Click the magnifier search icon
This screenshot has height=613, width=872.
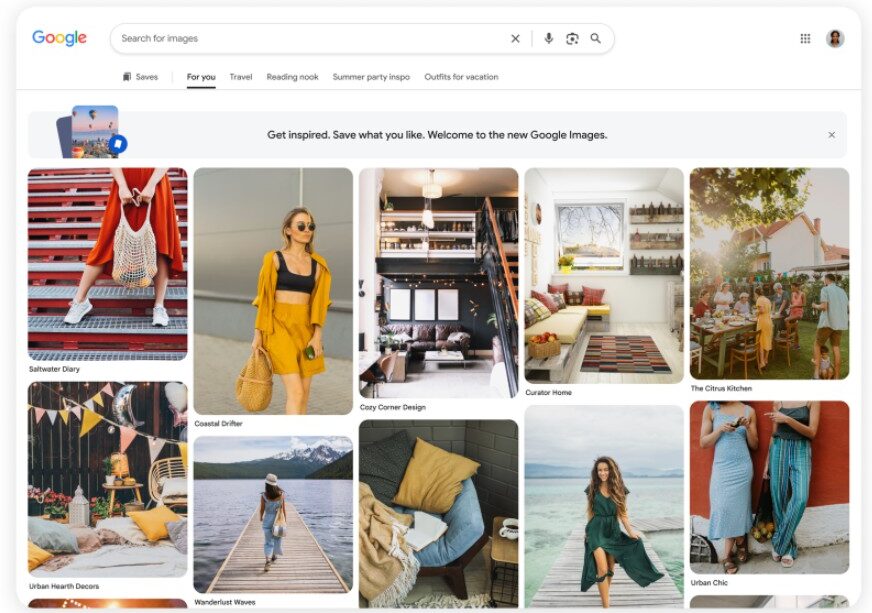pyautogui.click(x=596, y=38)
